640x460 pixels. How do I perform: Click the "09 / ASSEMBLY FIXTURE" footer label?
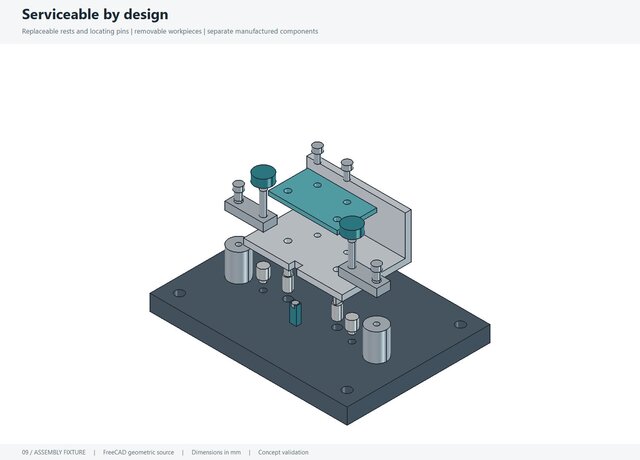(x=54, y=452)
